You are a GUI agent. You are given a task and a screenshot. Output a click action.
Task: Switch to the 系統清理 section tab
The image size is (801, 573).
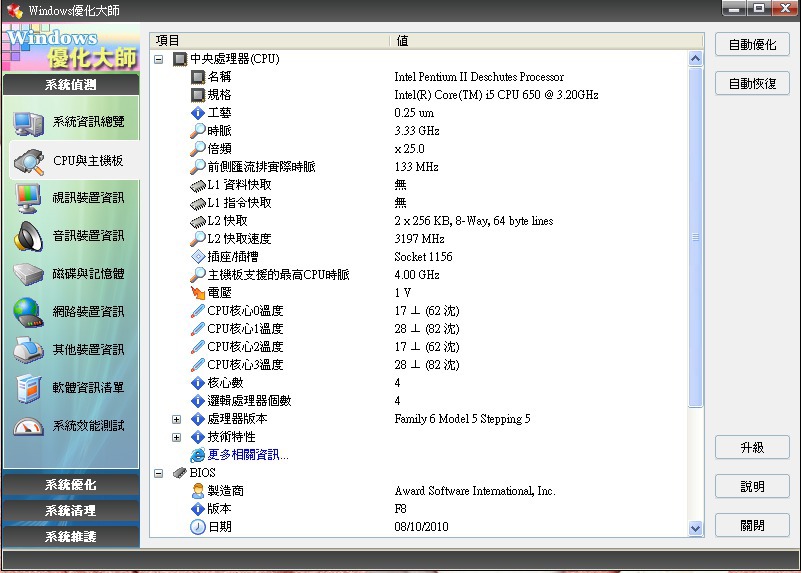(70, 511)
